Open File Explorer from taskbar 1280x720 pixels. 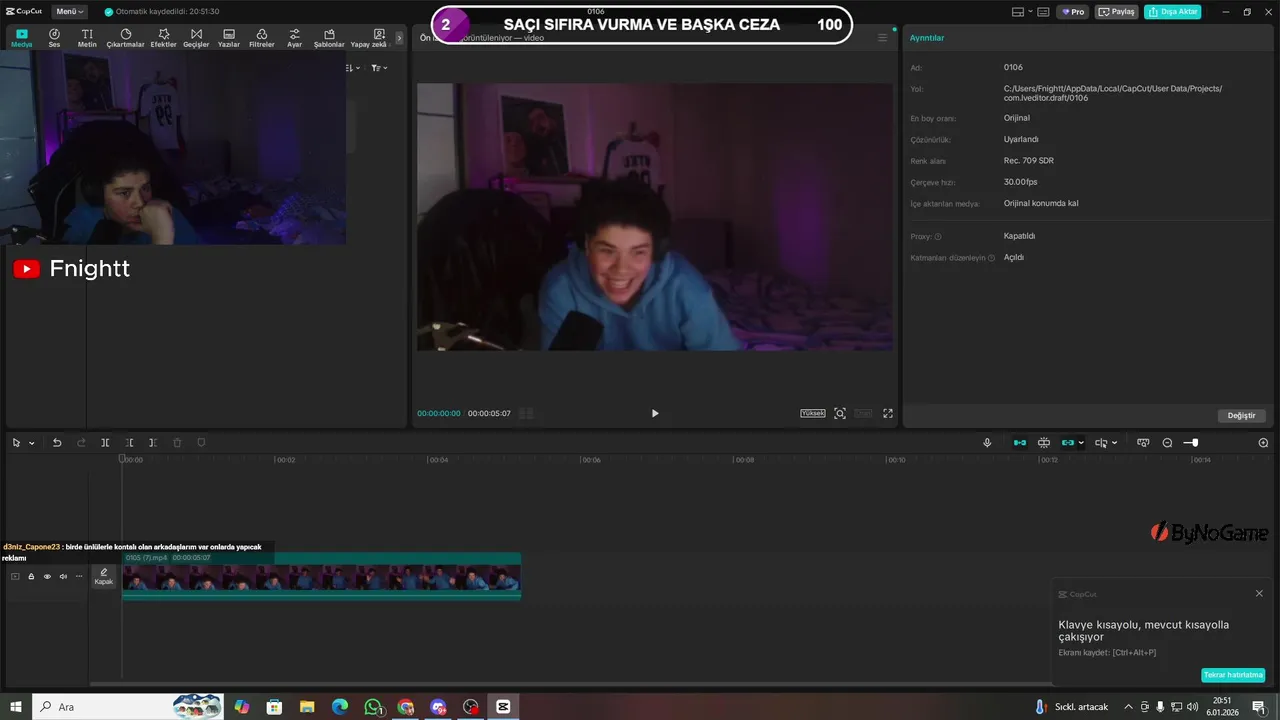(307, 707)
